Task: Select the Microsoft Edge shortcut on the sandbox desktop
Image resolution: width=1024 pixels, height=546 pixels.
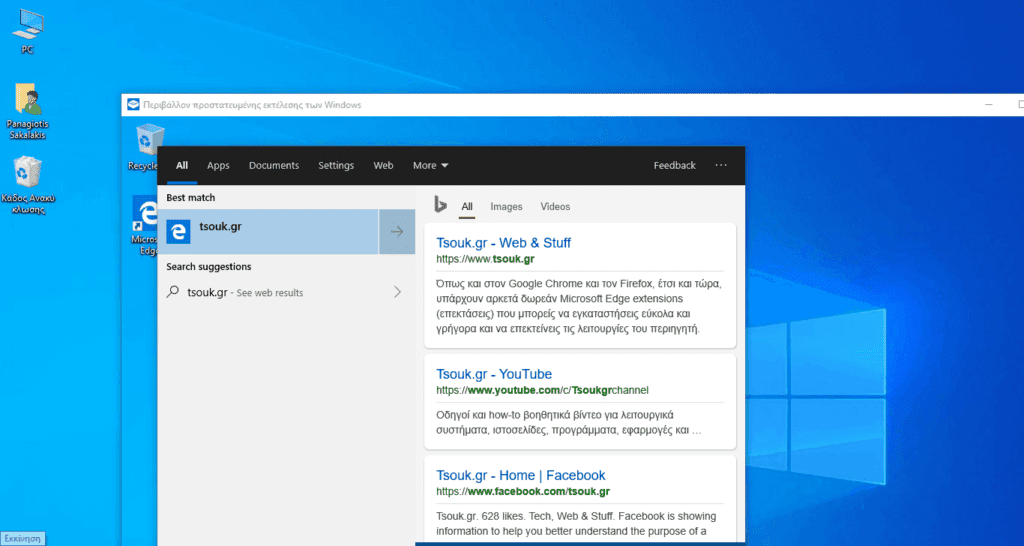Action: pos(145,225)
